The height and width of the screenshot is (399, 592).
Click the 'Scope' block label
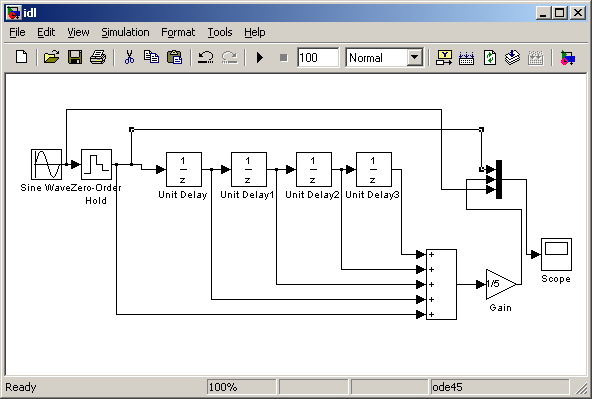coord(556,279)
